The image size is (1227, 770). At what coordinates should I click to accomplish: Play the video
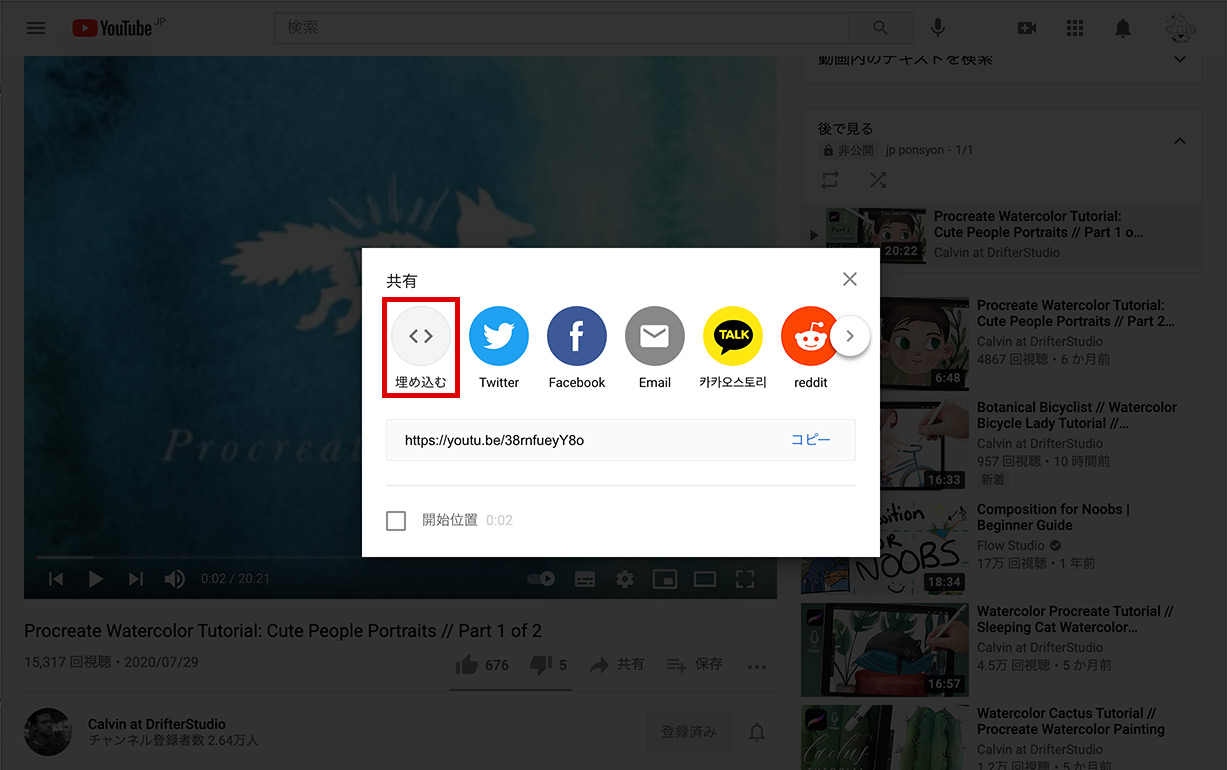pos(96,578)
